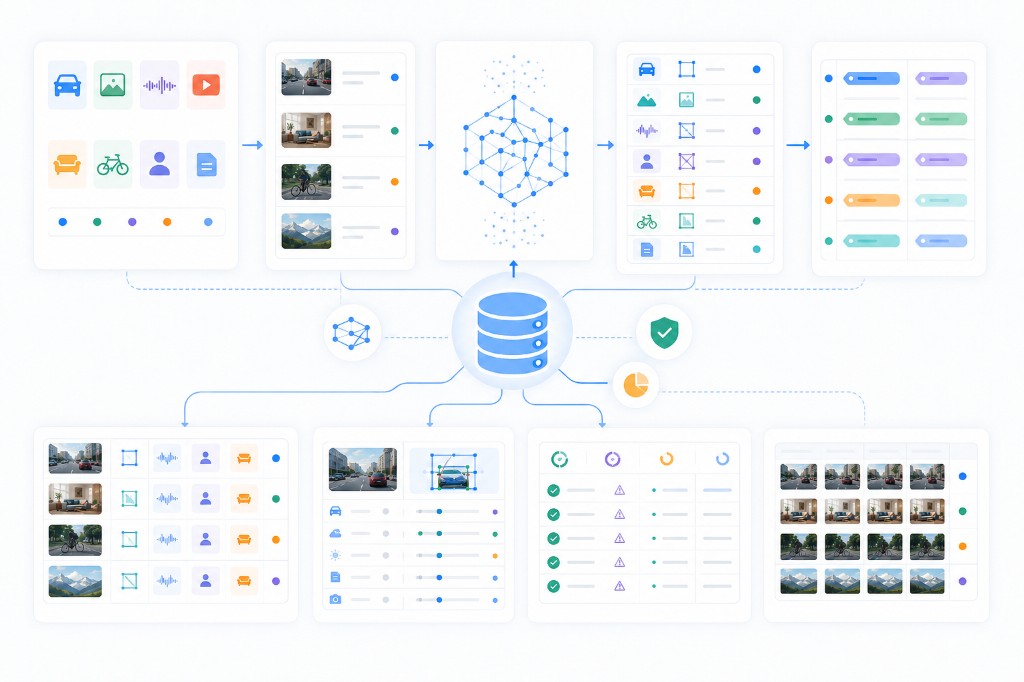Viewport: 1024px width, 682px height.
Task: Select the orange dot in the color dot row
Action: coord(167,222)
